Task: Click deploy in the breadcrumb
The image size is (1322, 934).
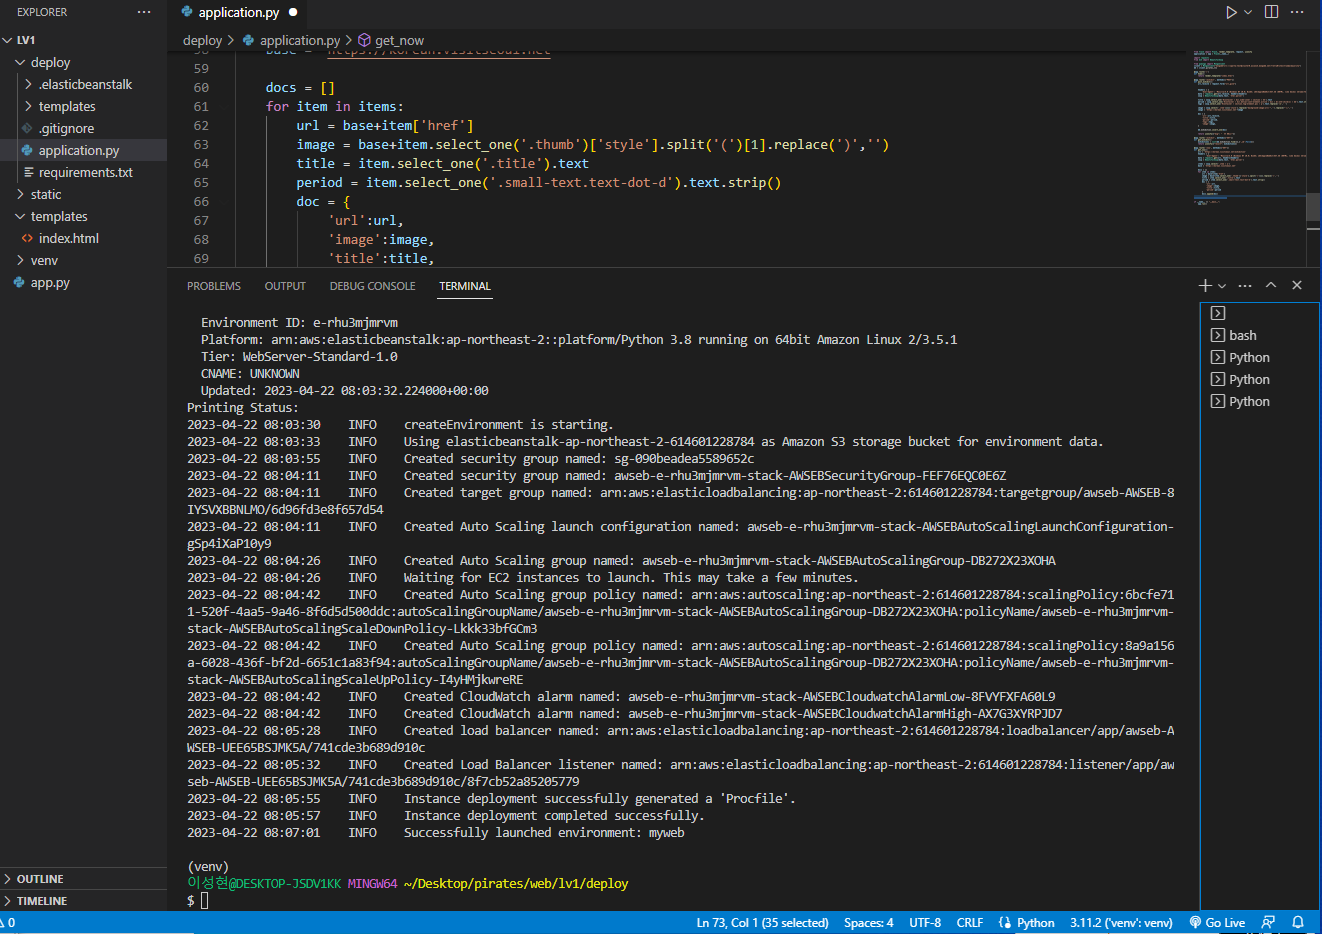Action: point(202,40)
